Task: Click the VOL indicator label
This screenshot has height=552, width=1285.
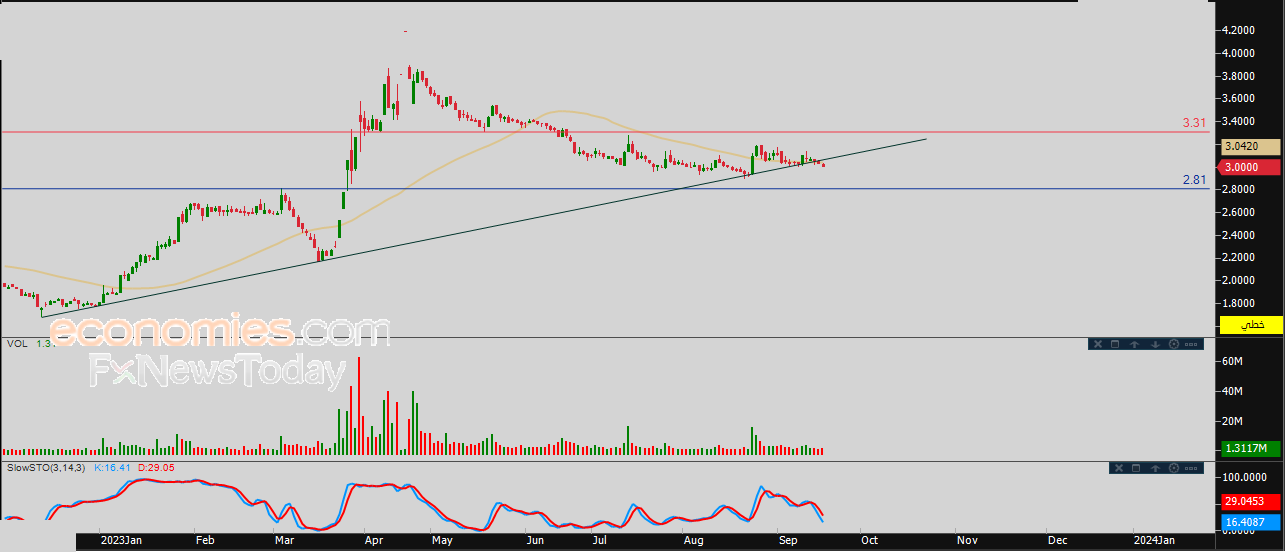Action: pyautogui.click(x=17, y=343)
